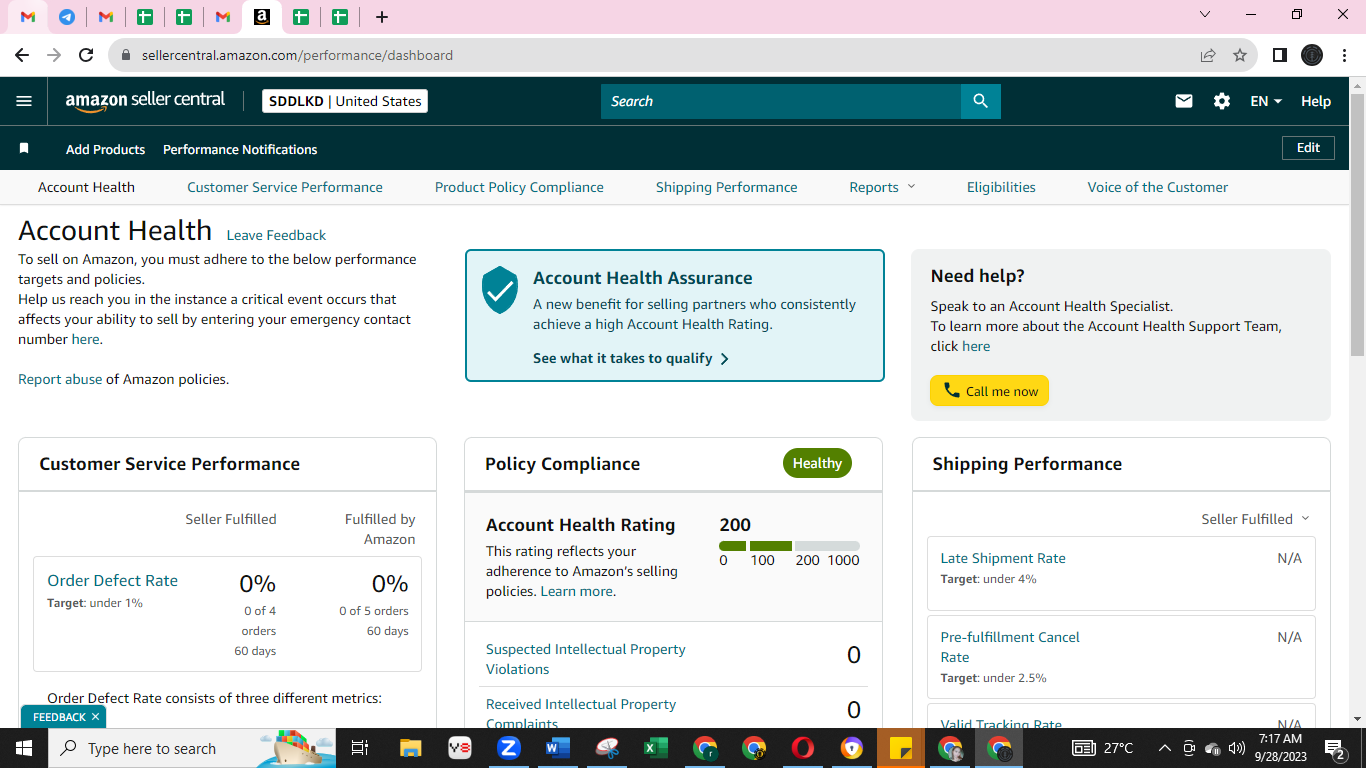Open Sticky Notes from the taskbar

coord(900,748)
